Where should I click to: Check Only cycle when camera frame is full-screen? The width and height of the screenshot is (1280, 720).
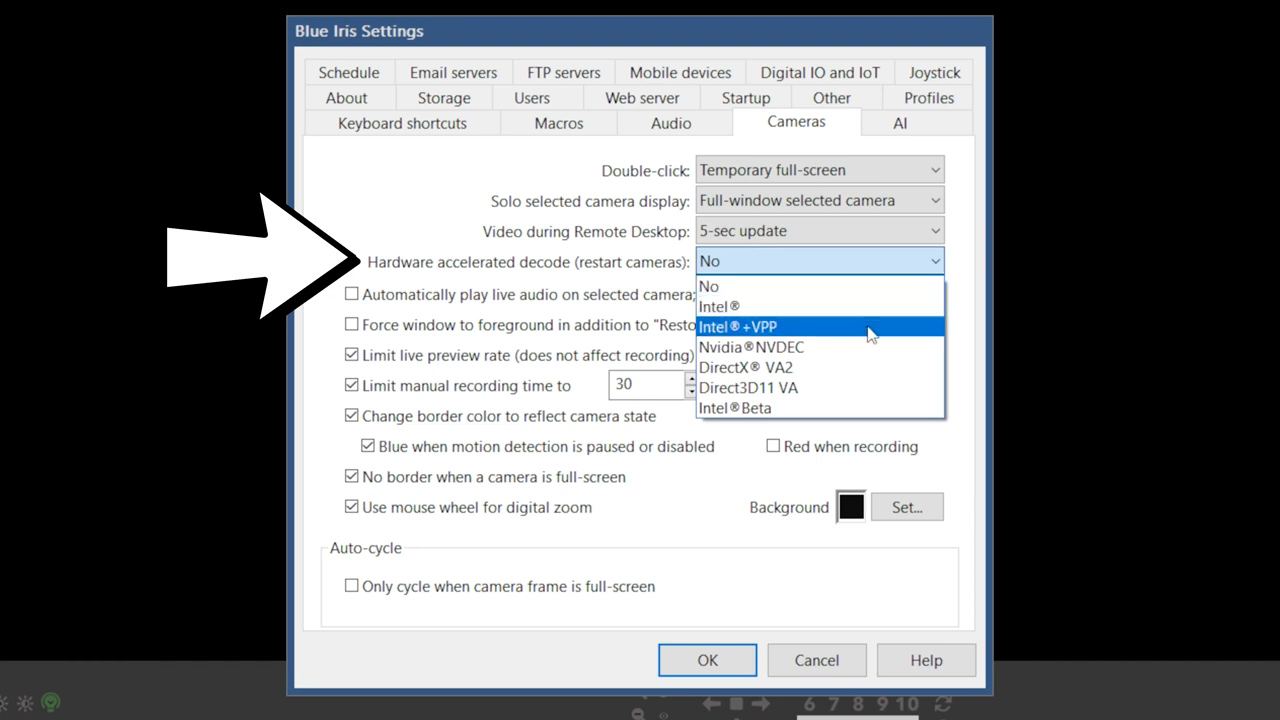352,586
